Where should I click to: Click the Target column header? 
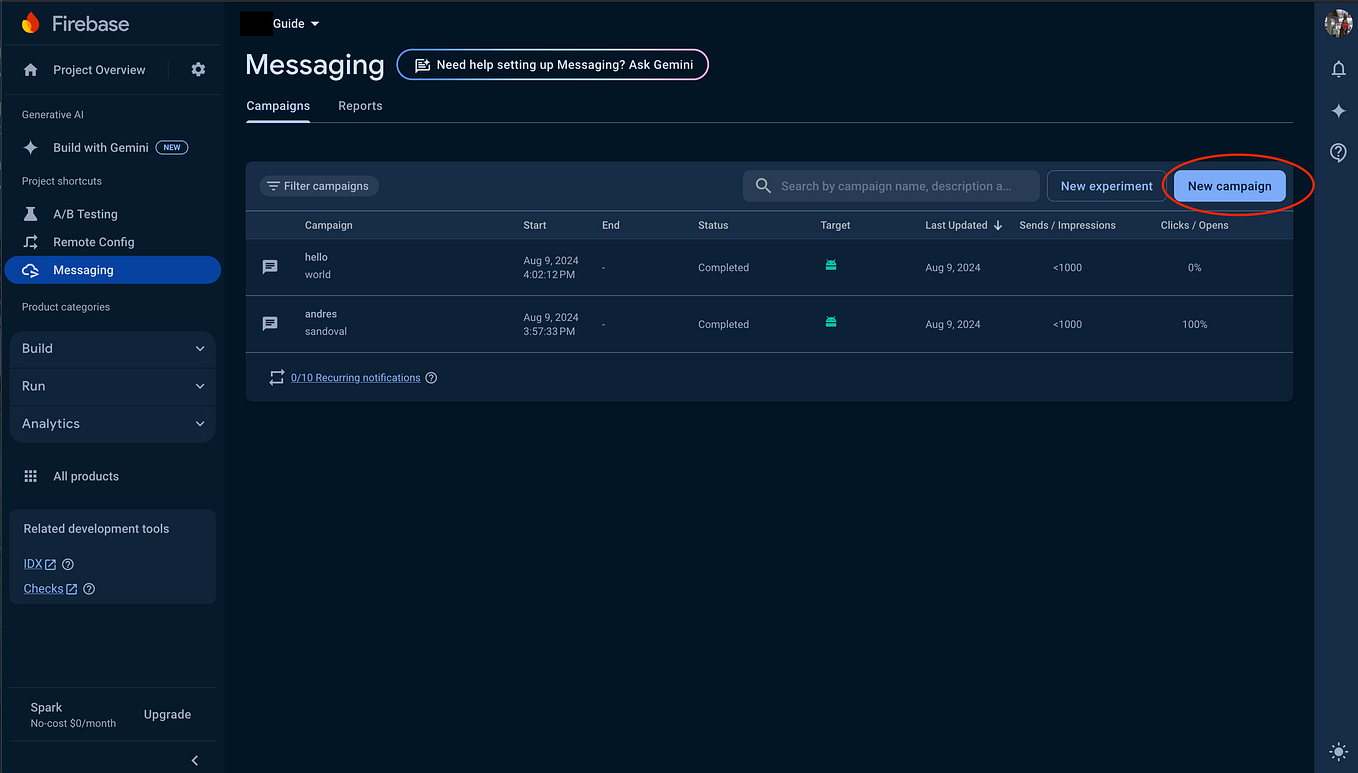pyautogui.click(x=835, y=225)
